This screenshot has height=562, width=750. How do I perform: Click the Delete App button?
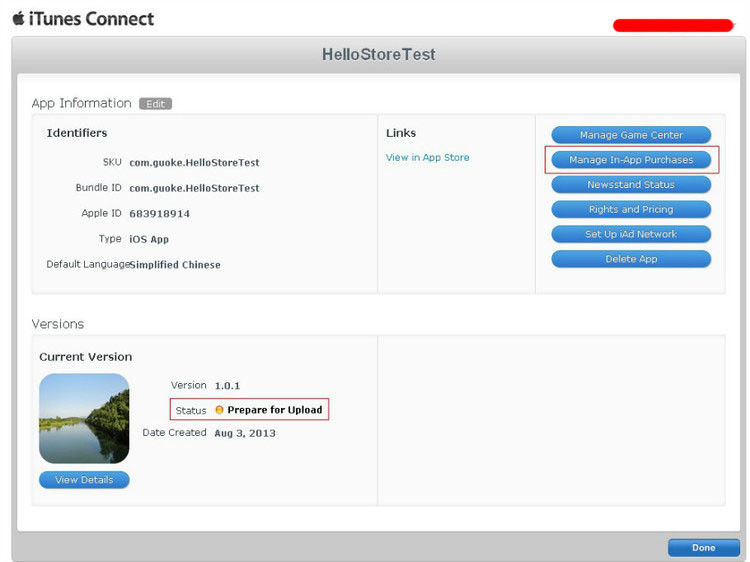coord(631,259)
